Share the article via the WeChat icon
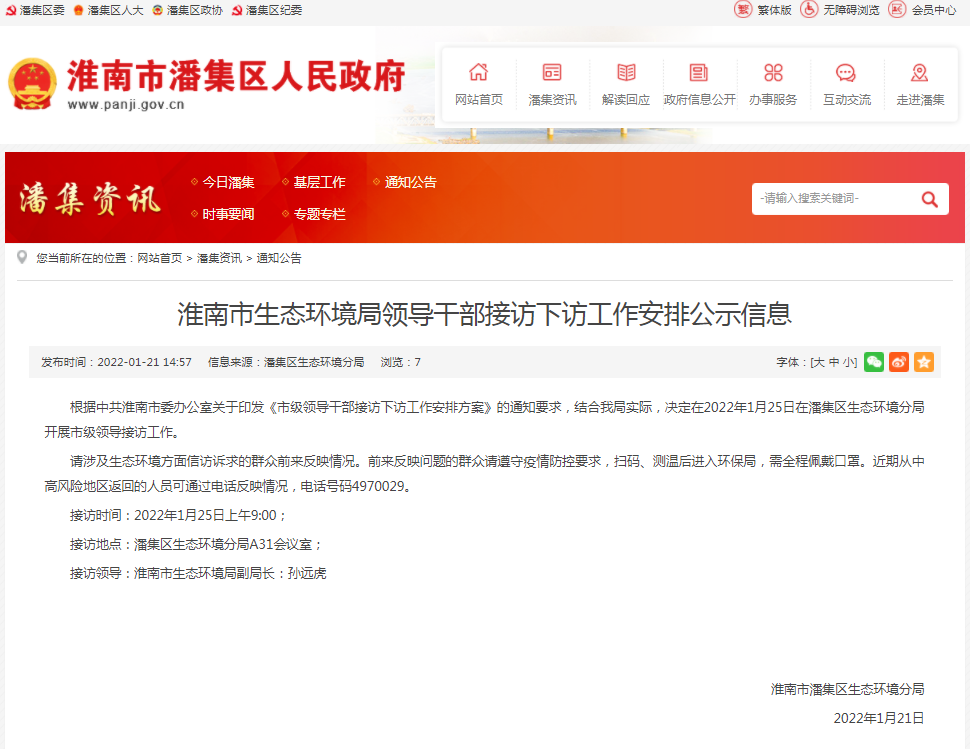Image resolution: width=970 pixels, height=749 pixels. 873,361
